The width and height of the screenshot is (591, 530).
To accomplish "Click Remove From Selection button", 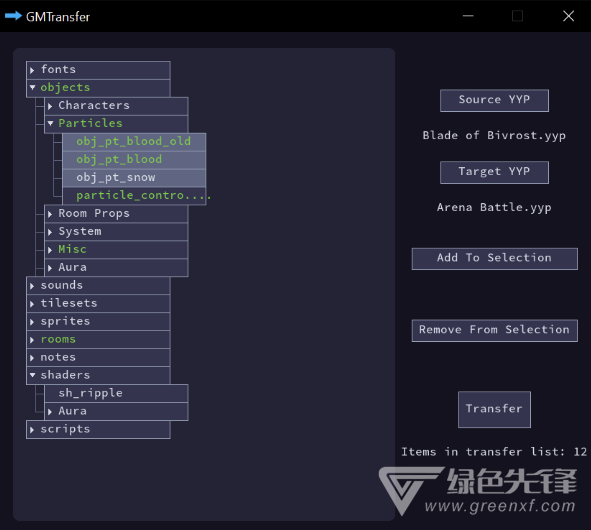I will point(495,331).
